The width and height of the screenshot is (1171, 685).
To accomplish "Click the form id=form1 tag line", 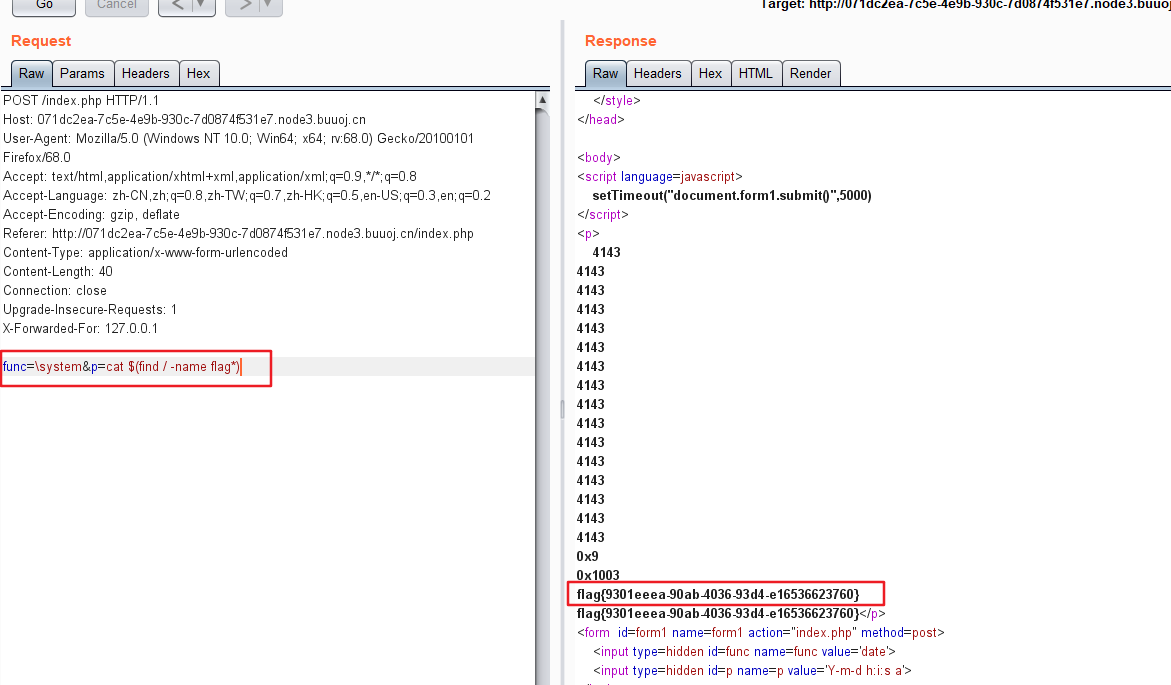I will [x=760, y=633].
